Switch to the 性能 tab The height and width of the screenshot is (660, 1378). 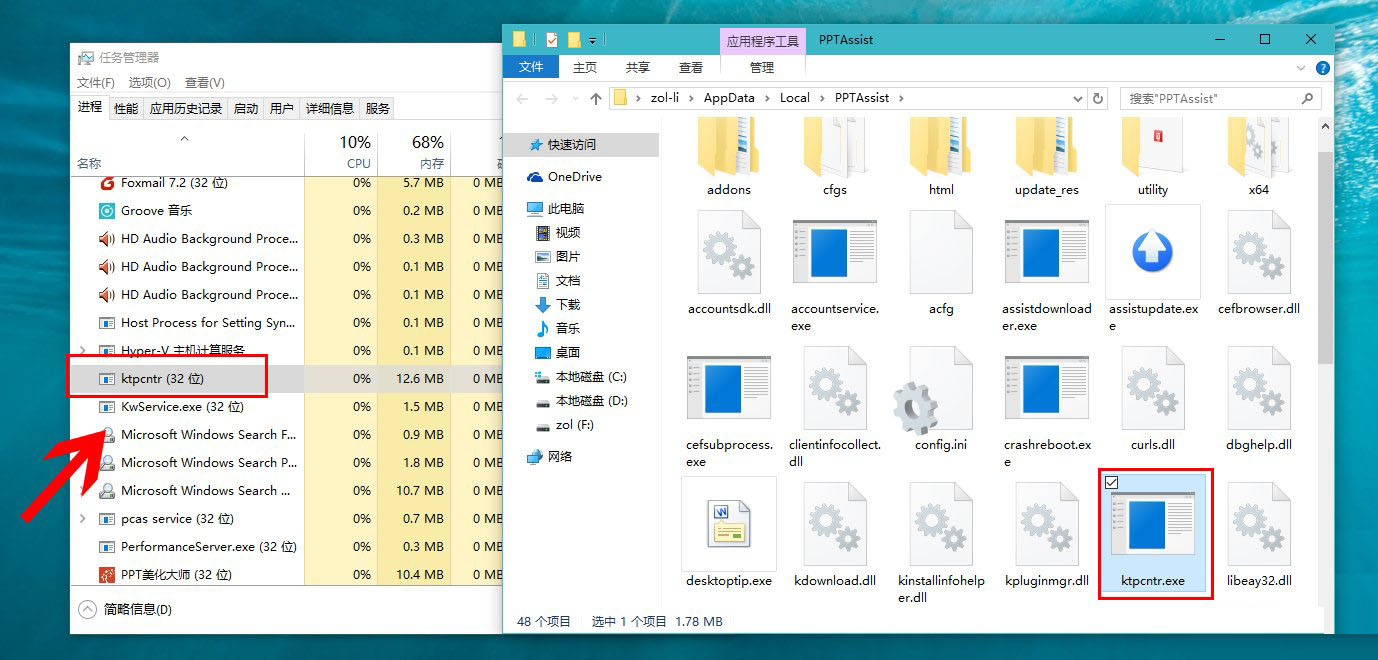(x=126, y=108)
